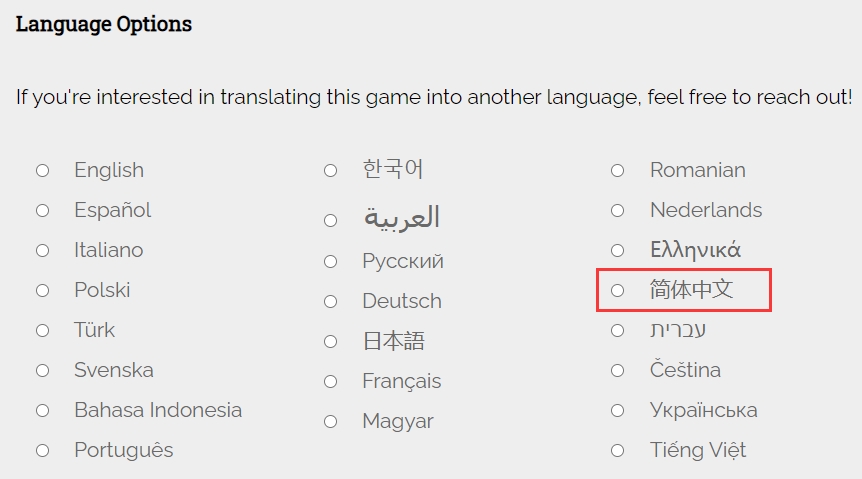Pick the Deutsch radio button

(x=331, y=302)
